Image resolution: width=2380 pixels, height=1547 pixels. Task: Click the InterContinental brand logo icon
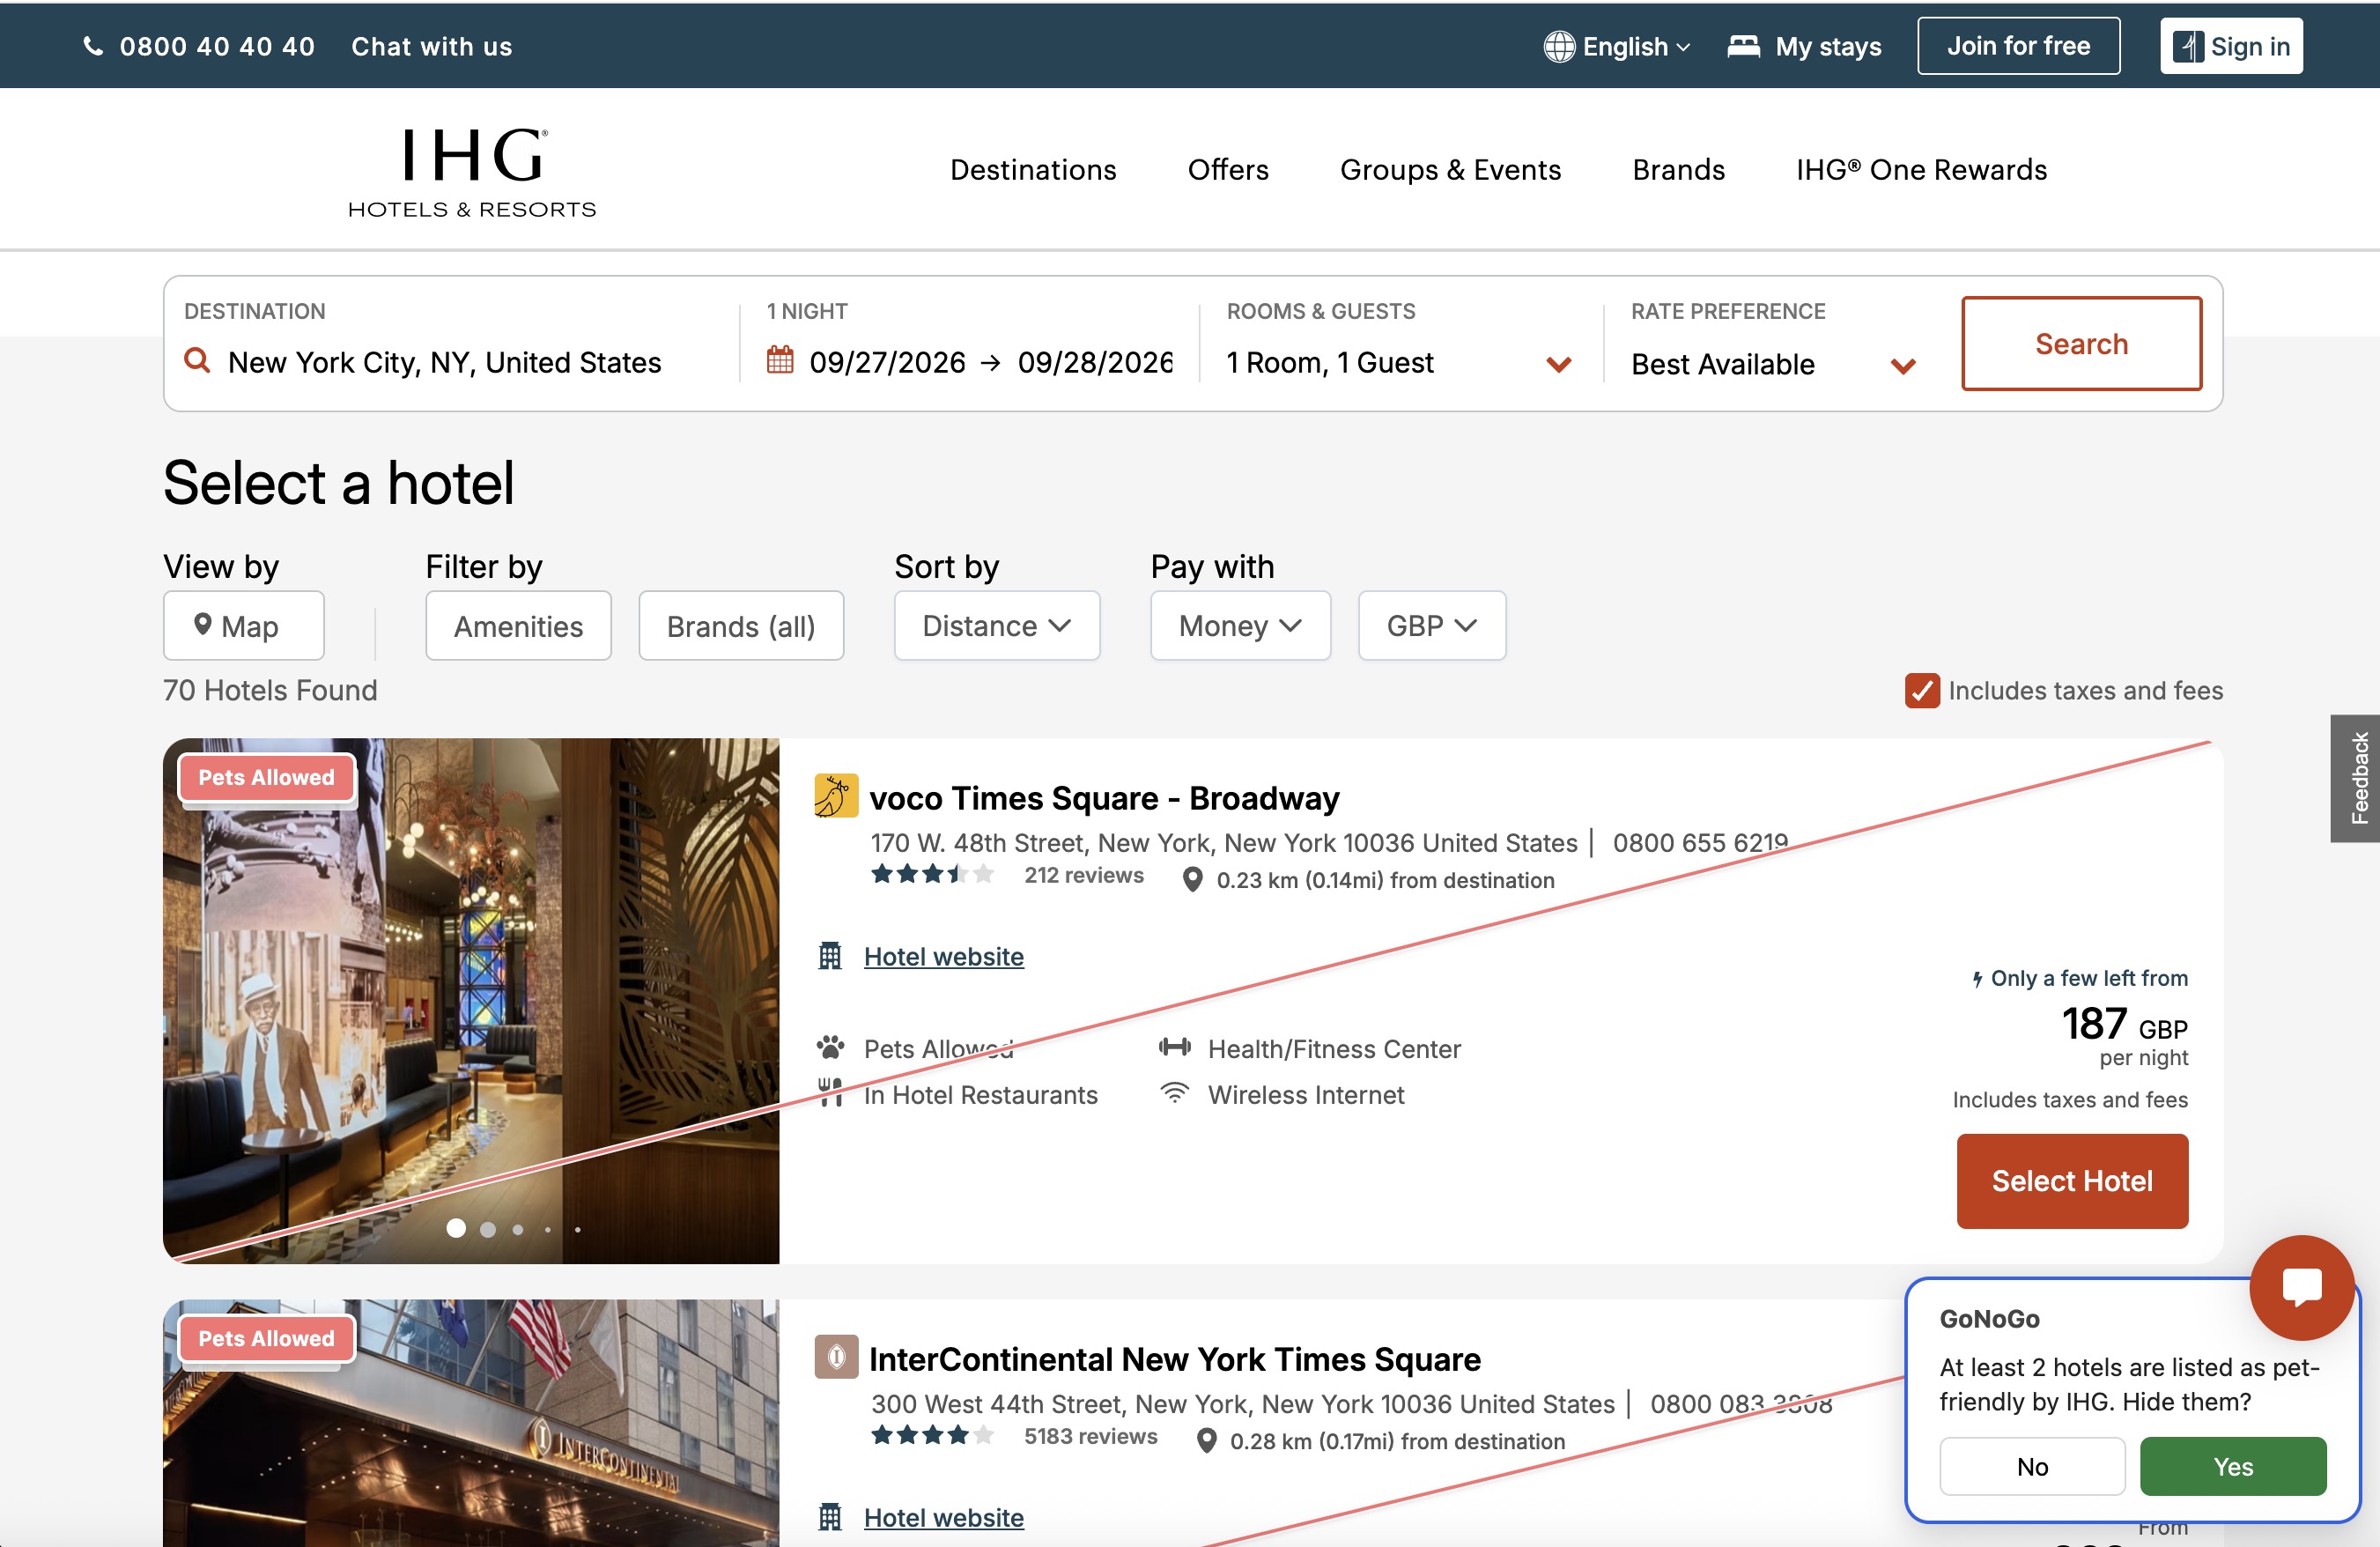pos(836,1356)
